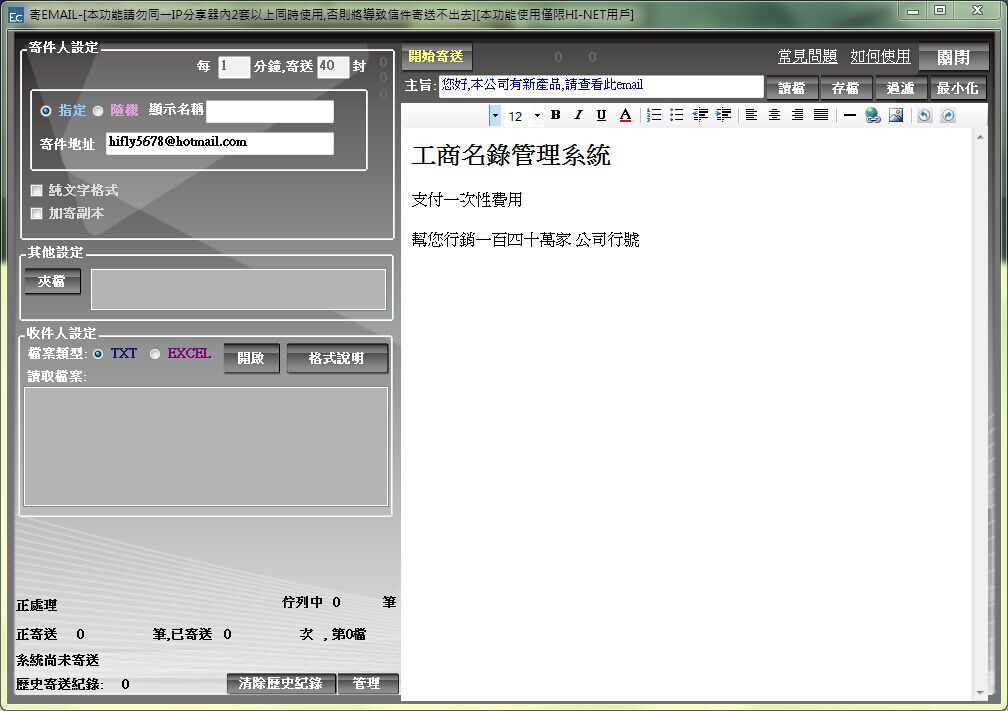Click the 最小化 minimize button

958,88
